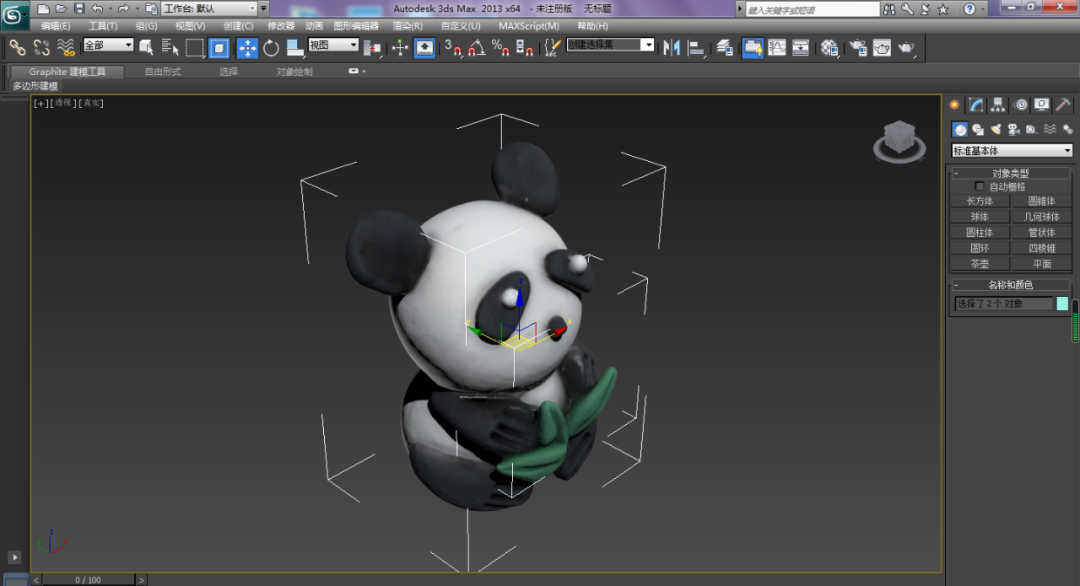Click the Render Production teapot icon

[x=906, y=48]
